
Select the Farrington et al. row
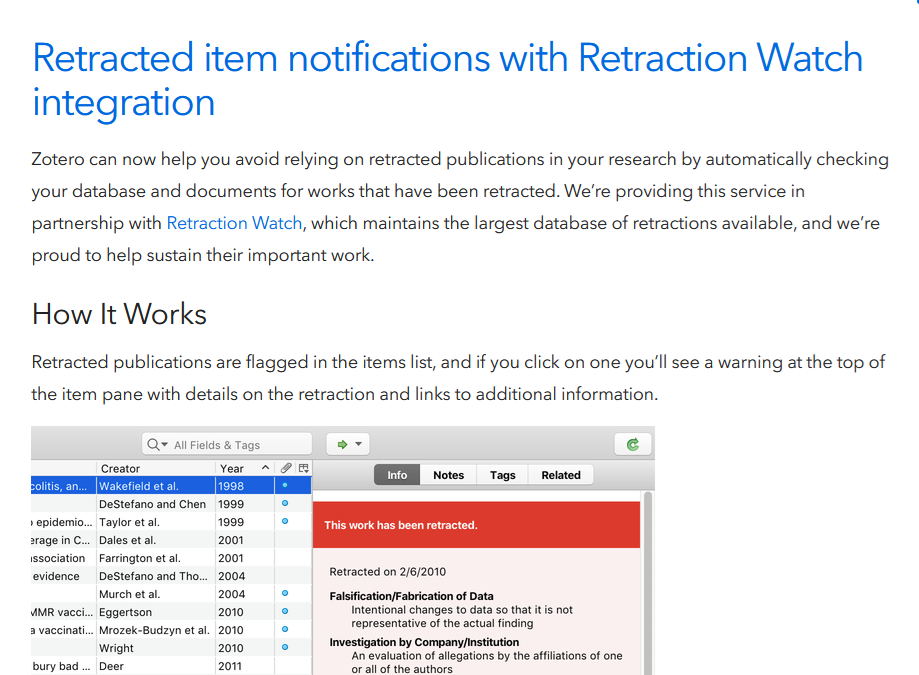(171, 558)
